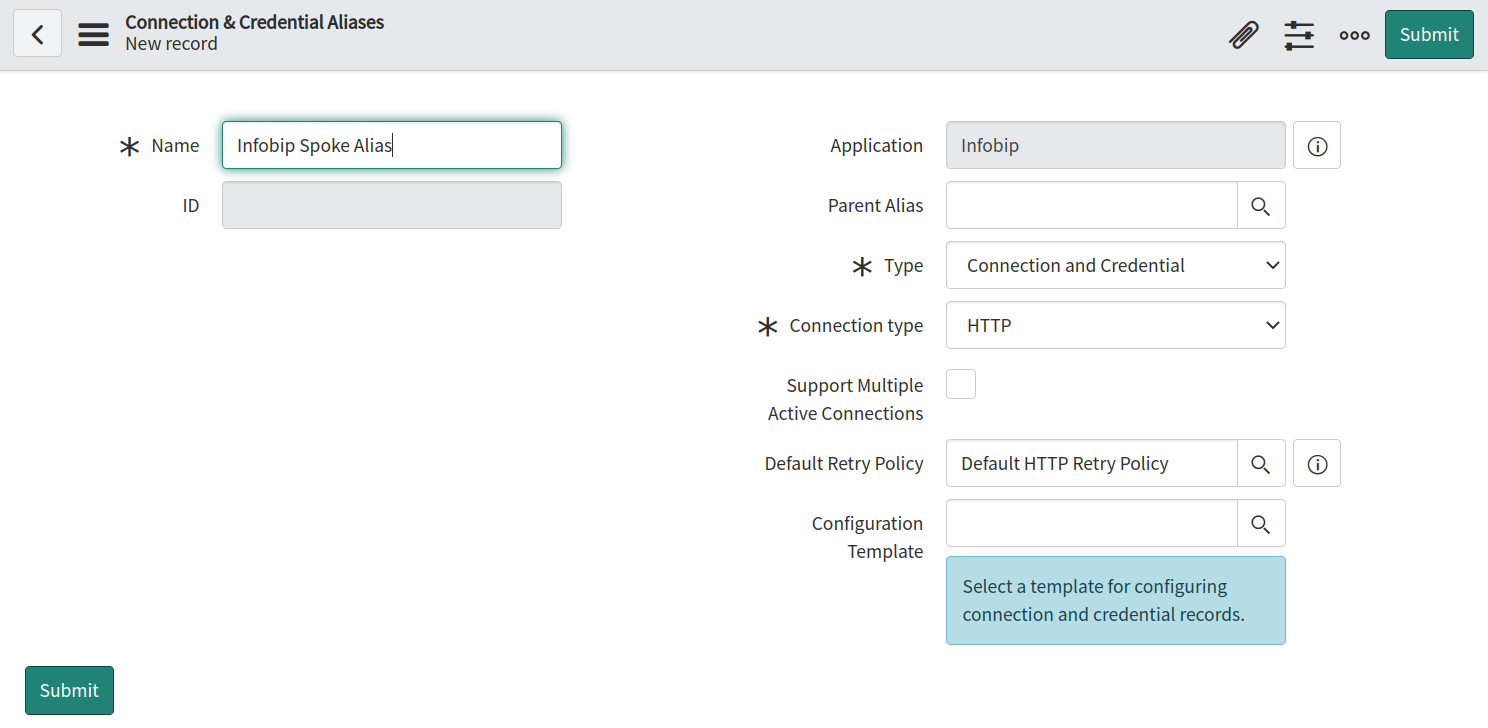Click Default Retry Policy lookup magnifier
1488x728 pixels.
1260,464
